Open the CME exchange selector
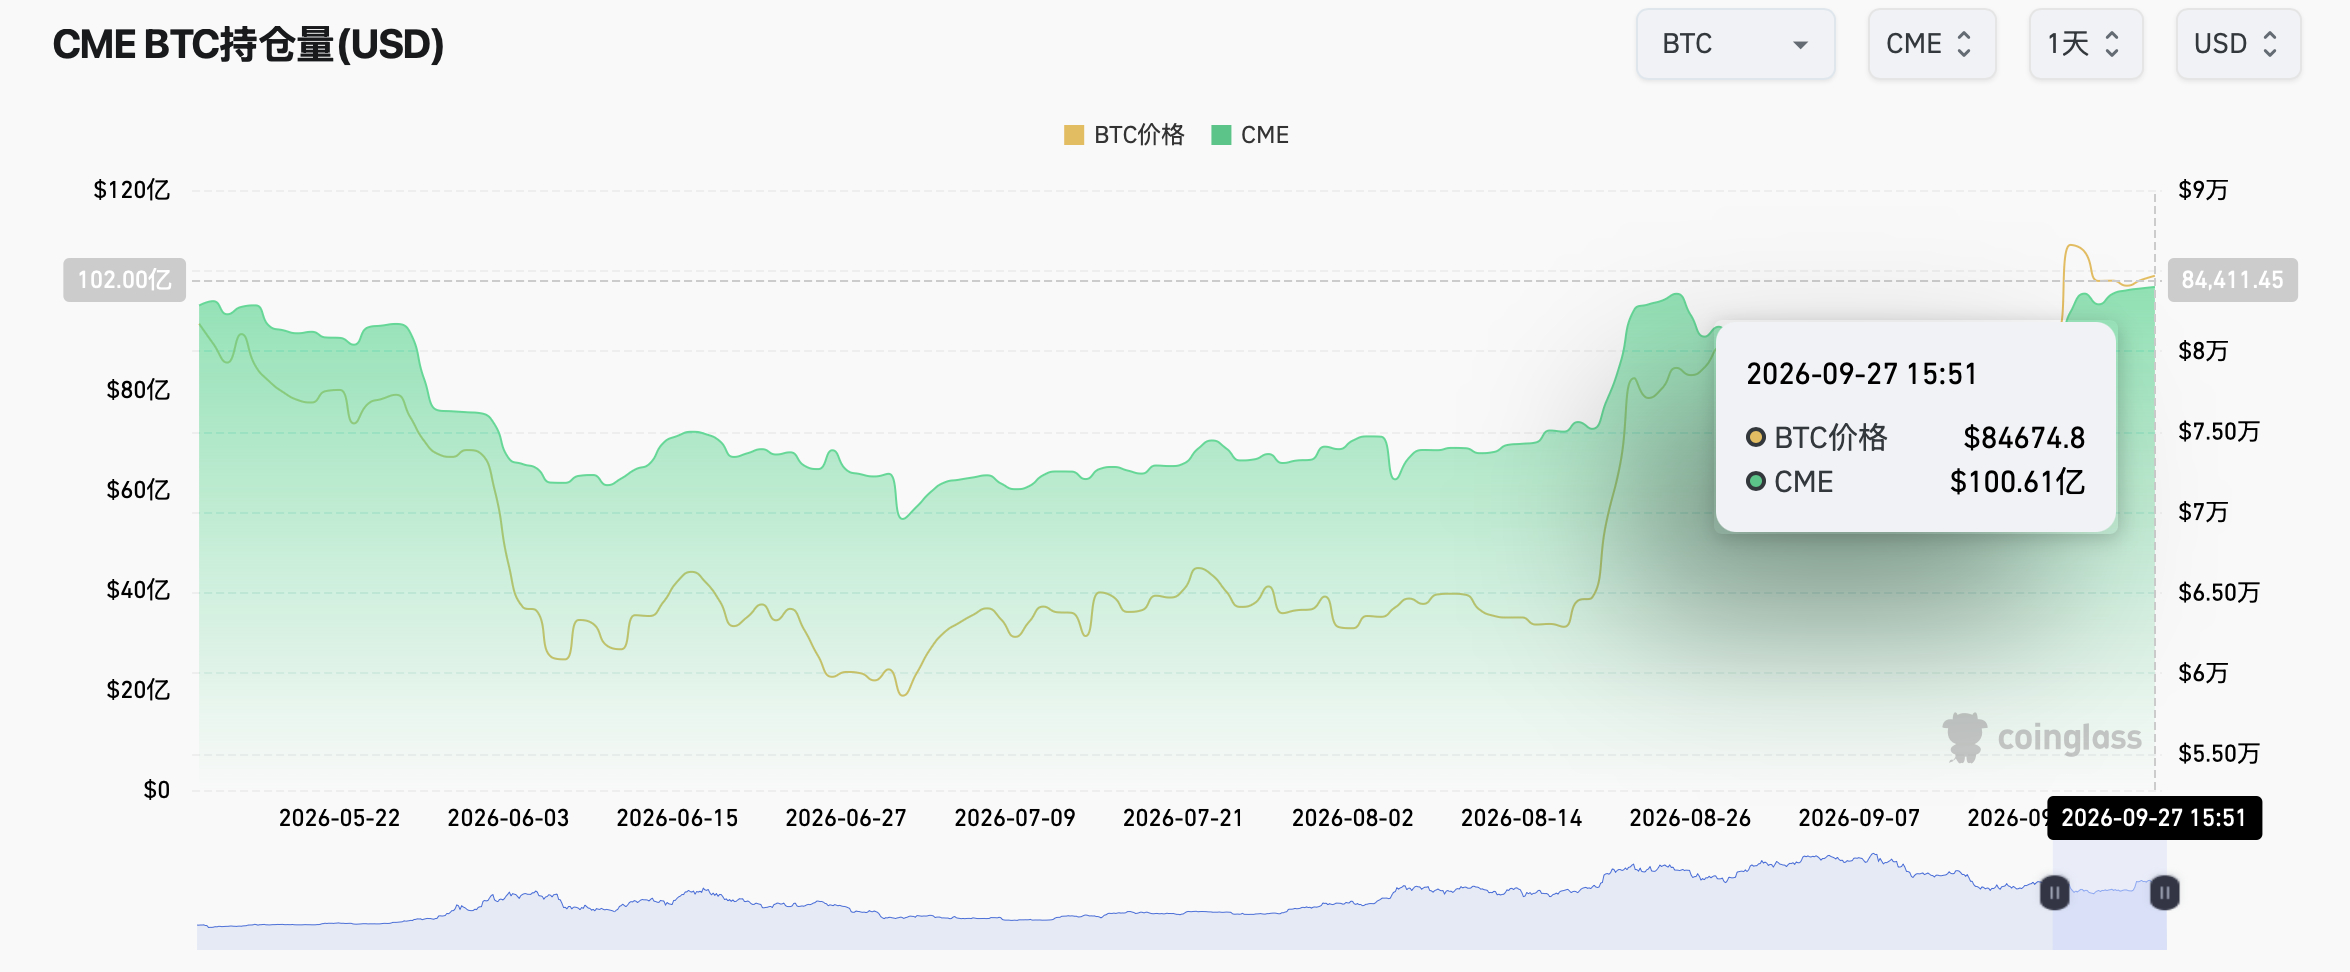Viewport: 2350px width, 972px height. (x=1931, y=44)
